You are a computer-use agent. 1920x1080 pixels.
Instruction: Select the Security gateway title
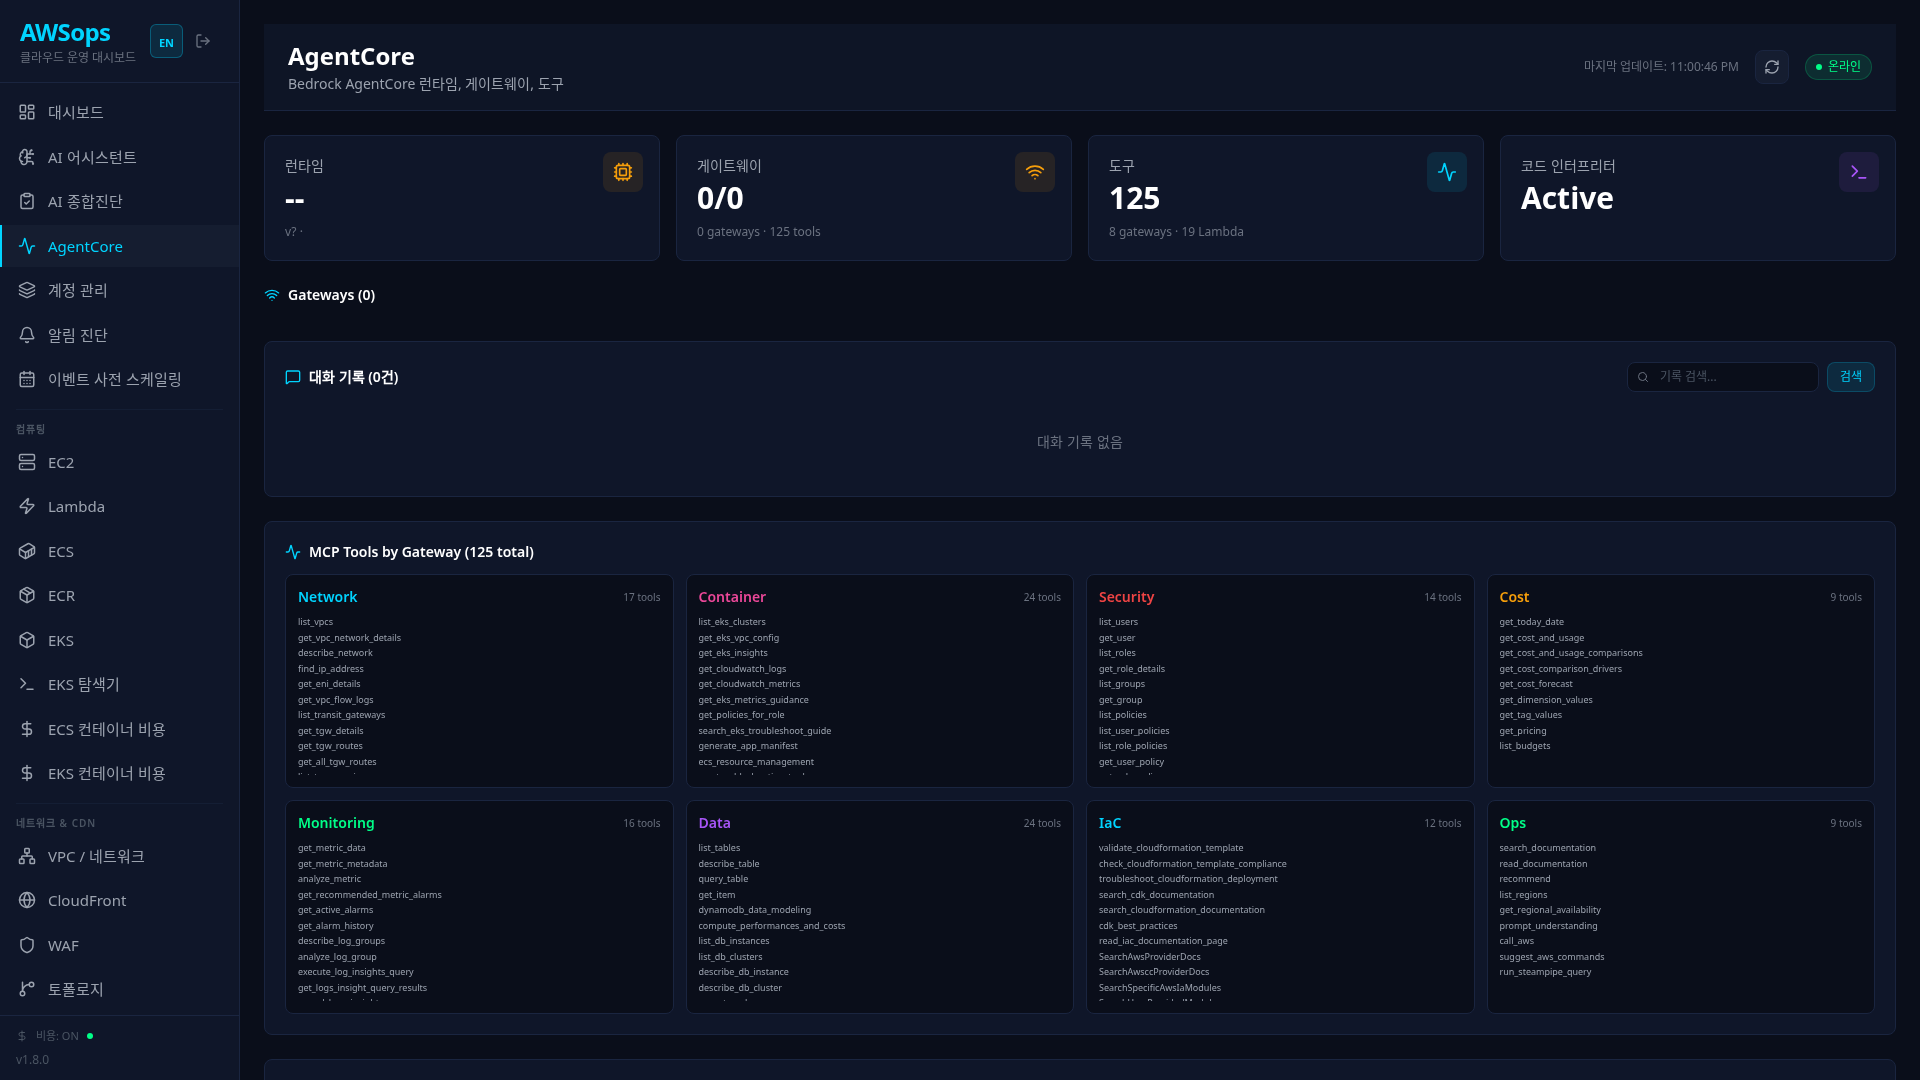tap(1126, 597)
